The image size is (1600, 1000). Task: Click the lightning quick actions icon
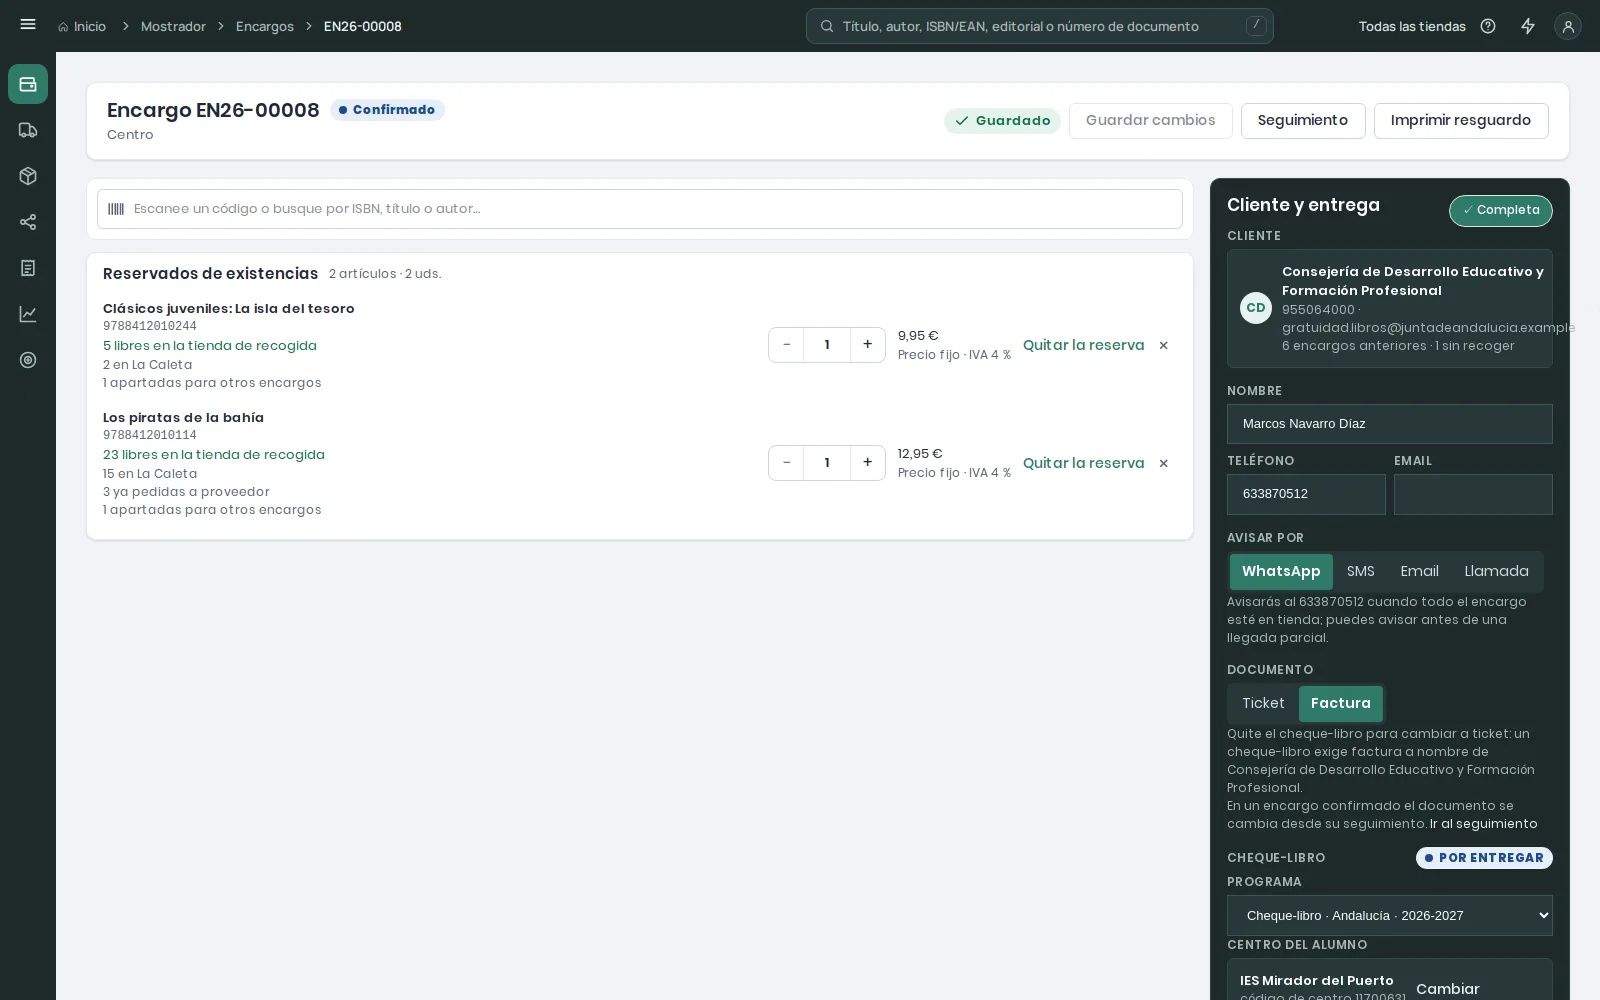[x=1528, y=26]
